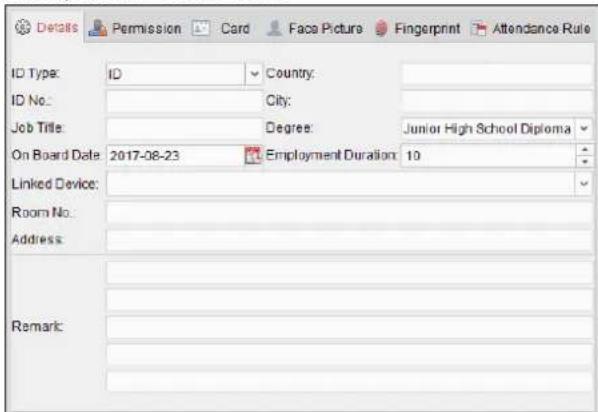Click the Room No. input field

click(349, 212)
